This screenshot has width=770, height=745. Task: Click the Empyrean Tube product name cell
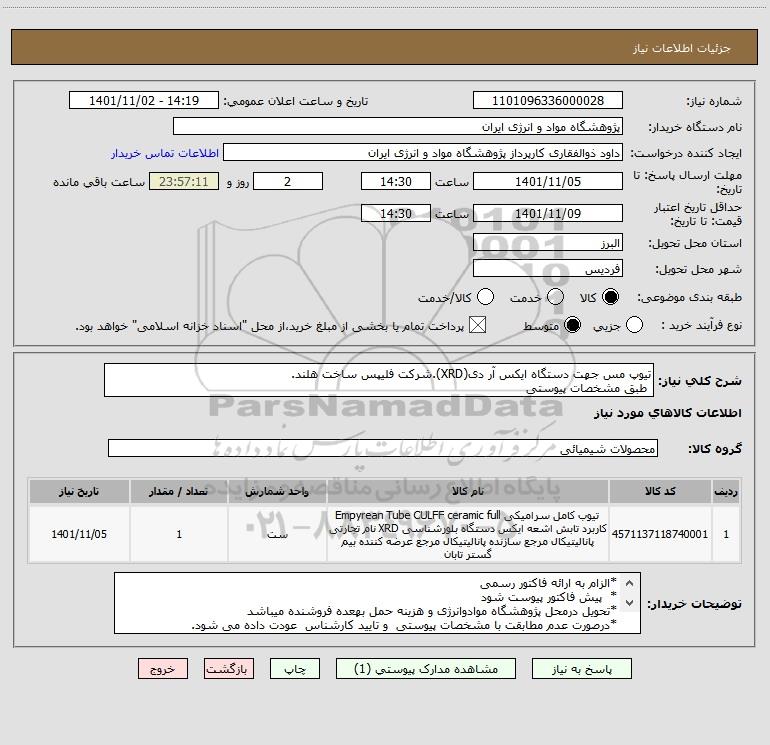tap(468, 534)
